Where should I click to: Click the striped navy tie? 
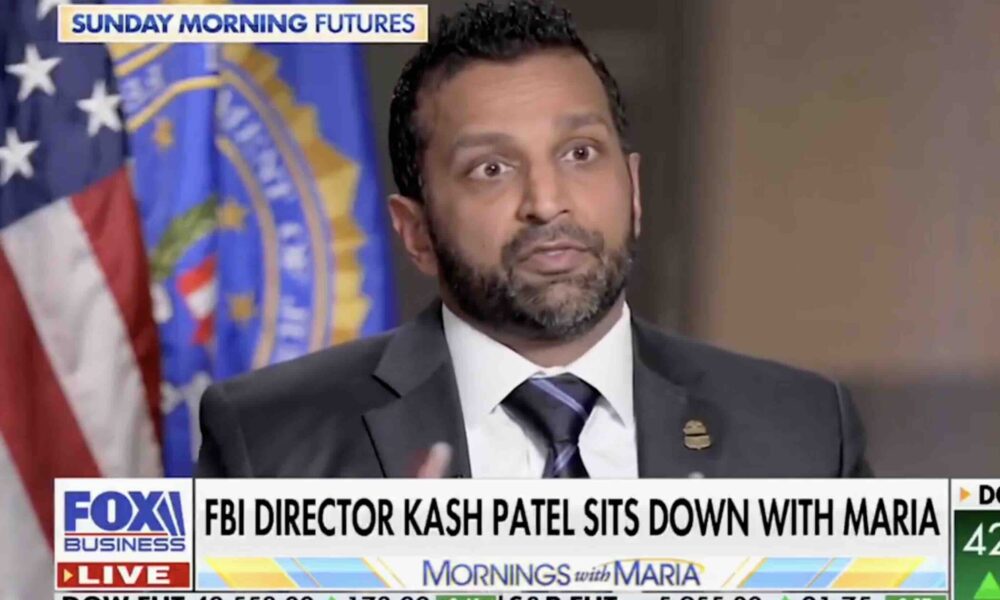(x=554, y=425)
